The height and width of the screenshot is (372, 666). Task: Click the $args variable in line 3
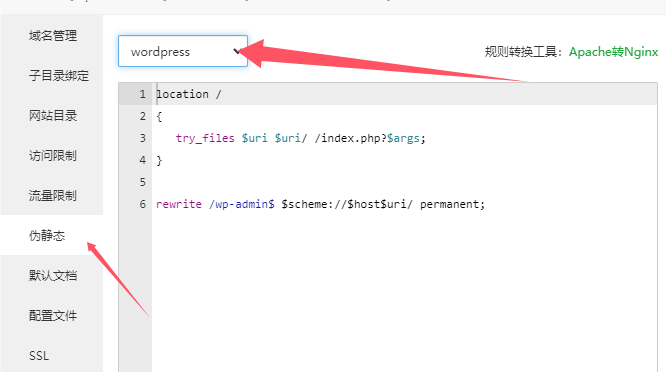(x=403, y=138)
